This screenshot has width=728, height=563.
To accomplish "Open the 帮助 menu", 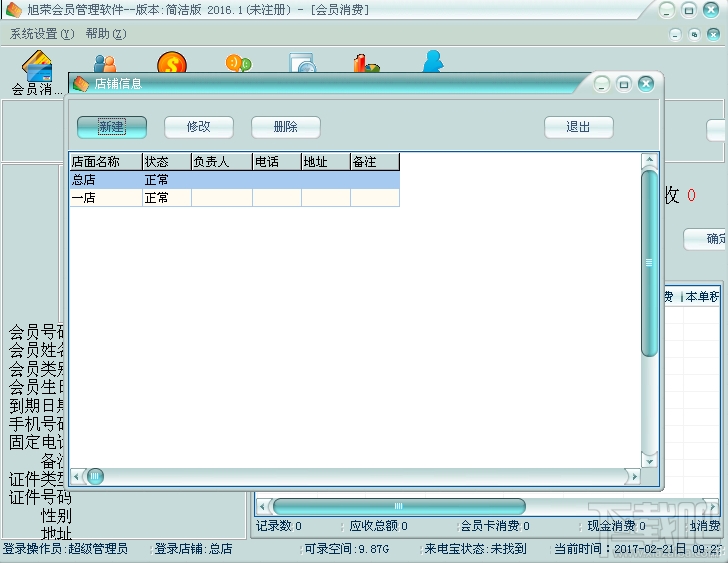I will click(106, 34).
